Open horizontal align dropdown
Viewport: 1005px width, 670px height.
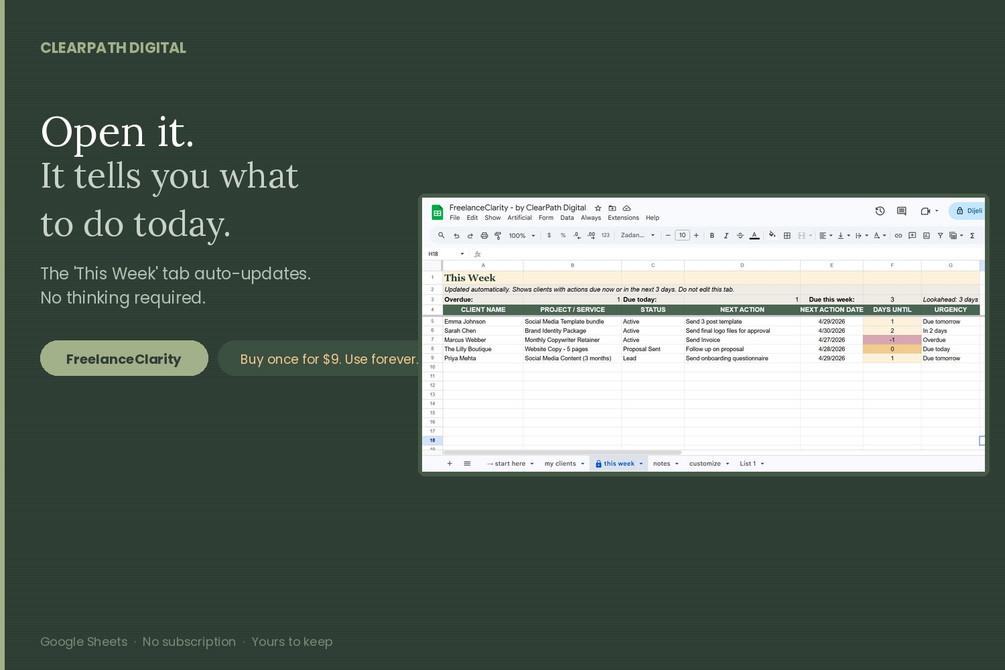[826, 235]
